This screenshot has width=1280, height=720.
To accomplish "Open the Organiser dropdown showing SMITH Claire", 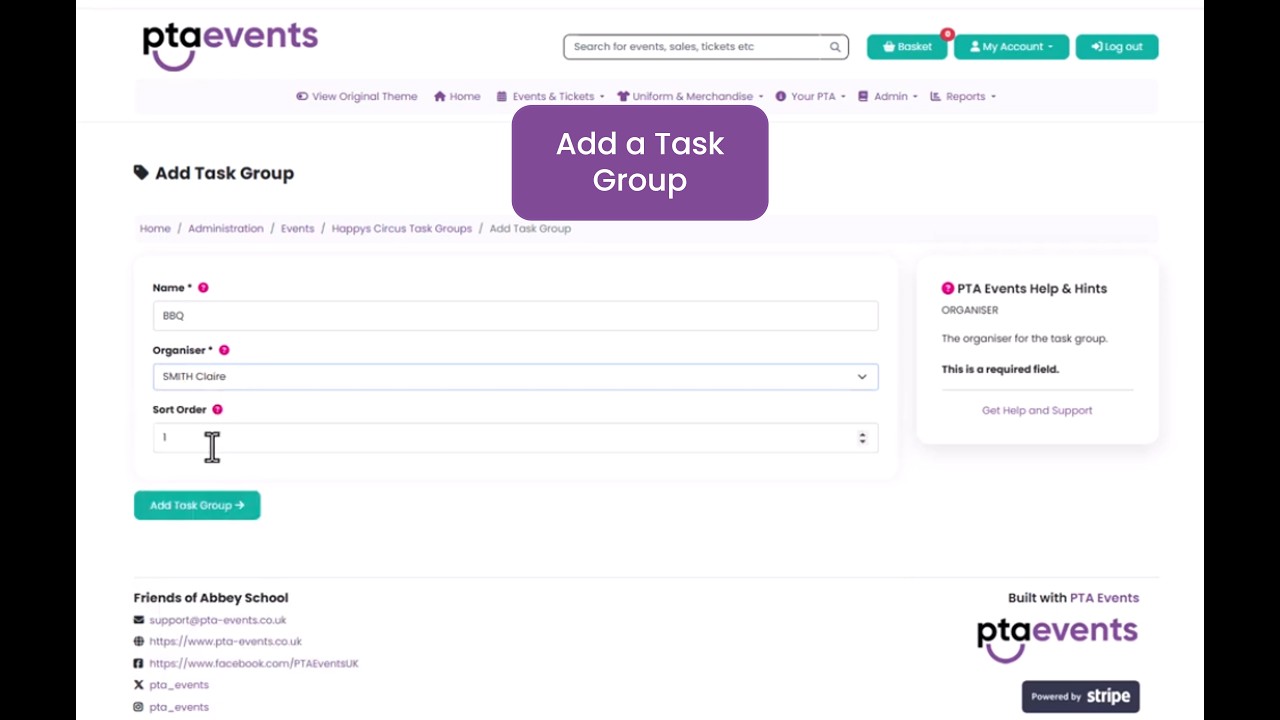I will pos(515,377).
